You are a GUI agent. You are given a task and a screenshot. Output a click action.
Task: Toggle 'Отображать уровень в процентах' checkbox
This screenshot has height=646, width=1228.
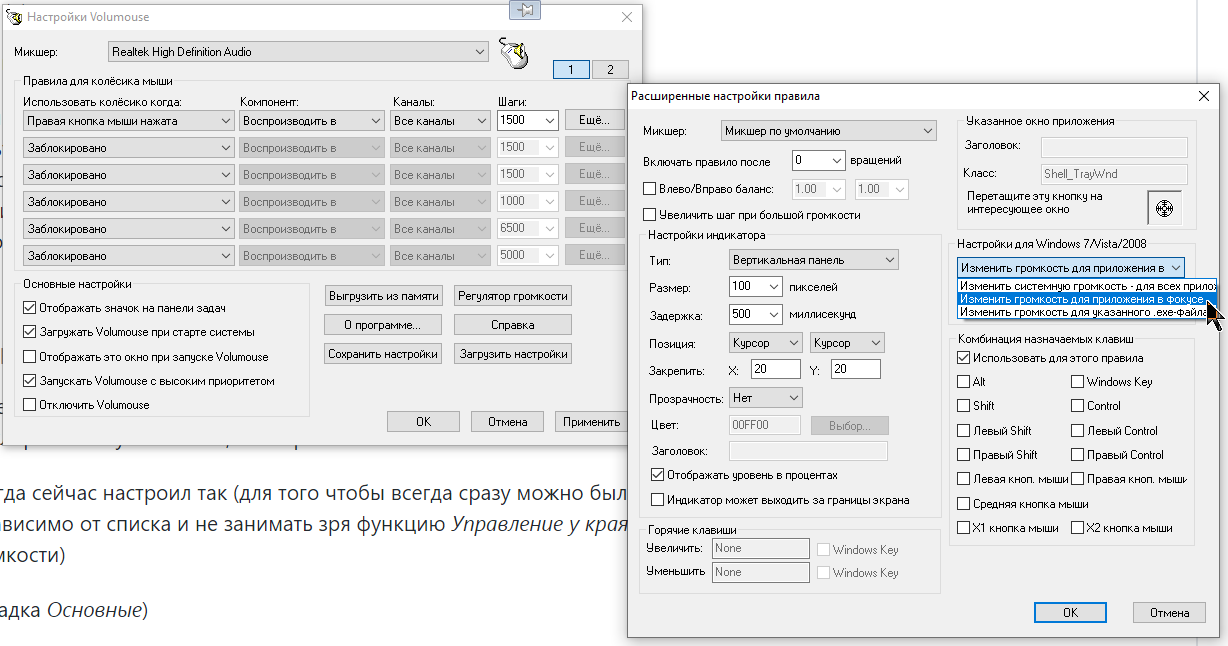point(657,475)
